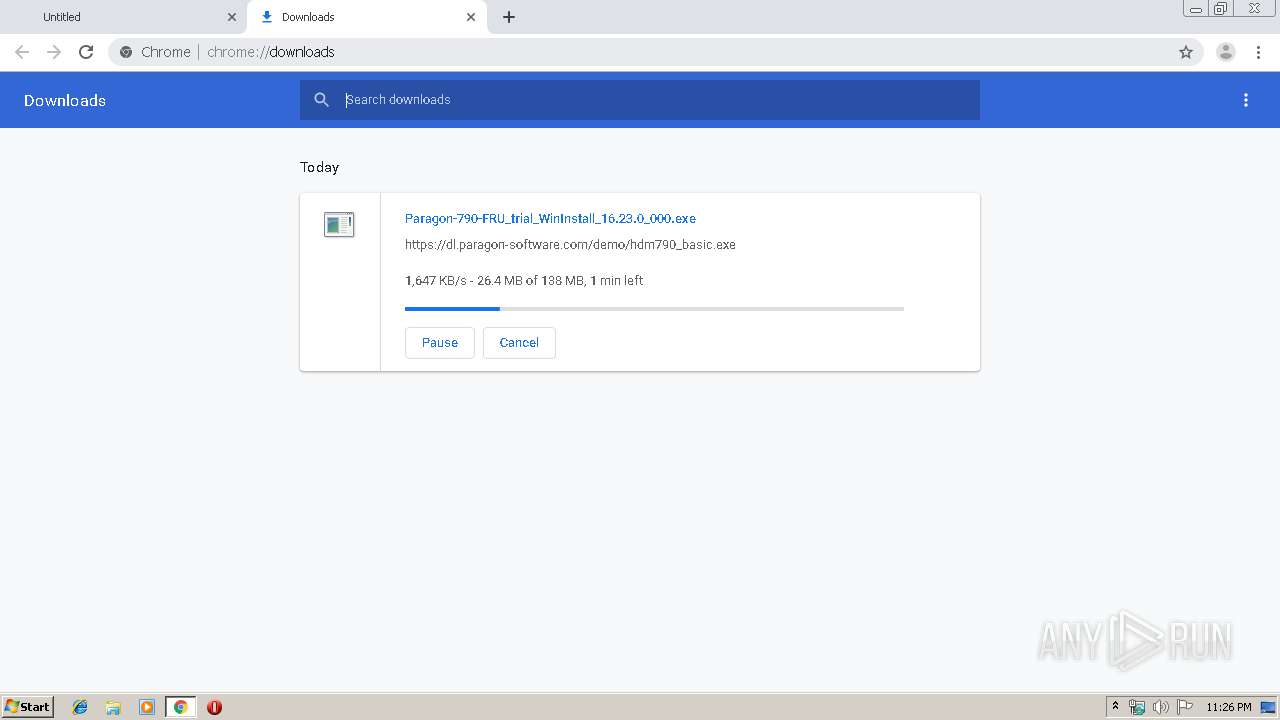Close the Untitled tab

point(232,17)
